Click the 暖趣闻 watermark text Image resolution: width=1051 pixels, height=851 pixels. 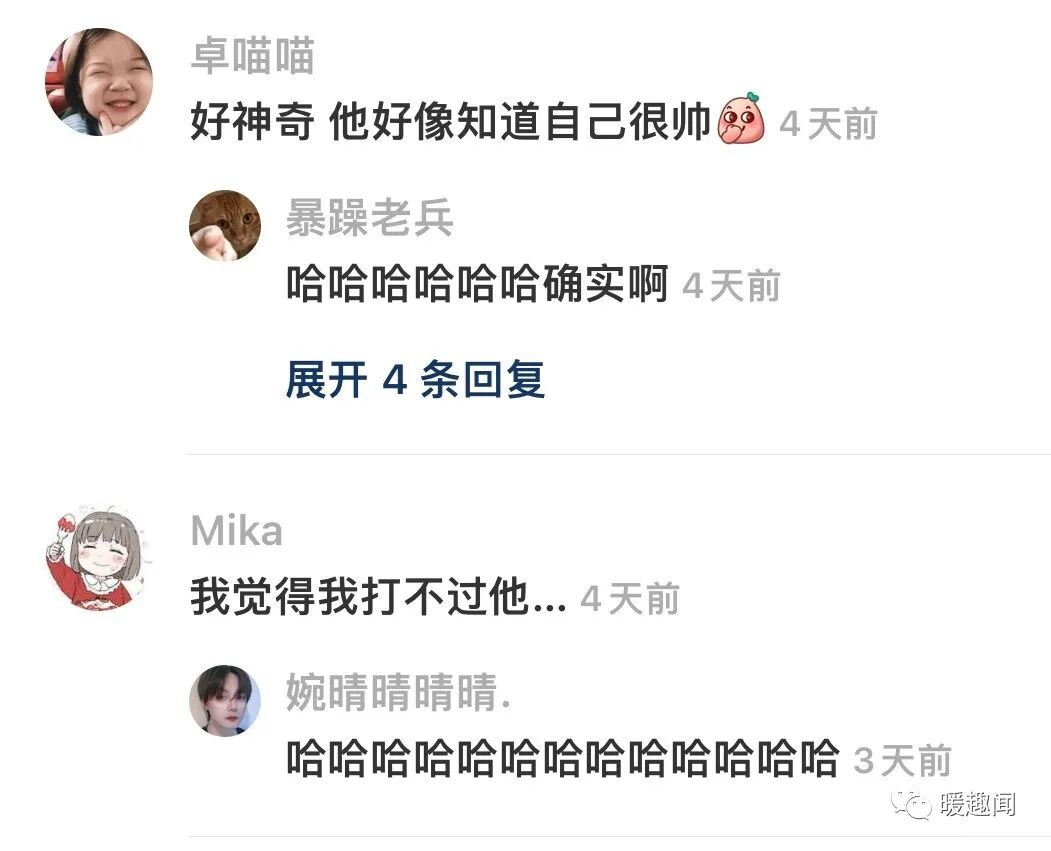pos(977,803)
